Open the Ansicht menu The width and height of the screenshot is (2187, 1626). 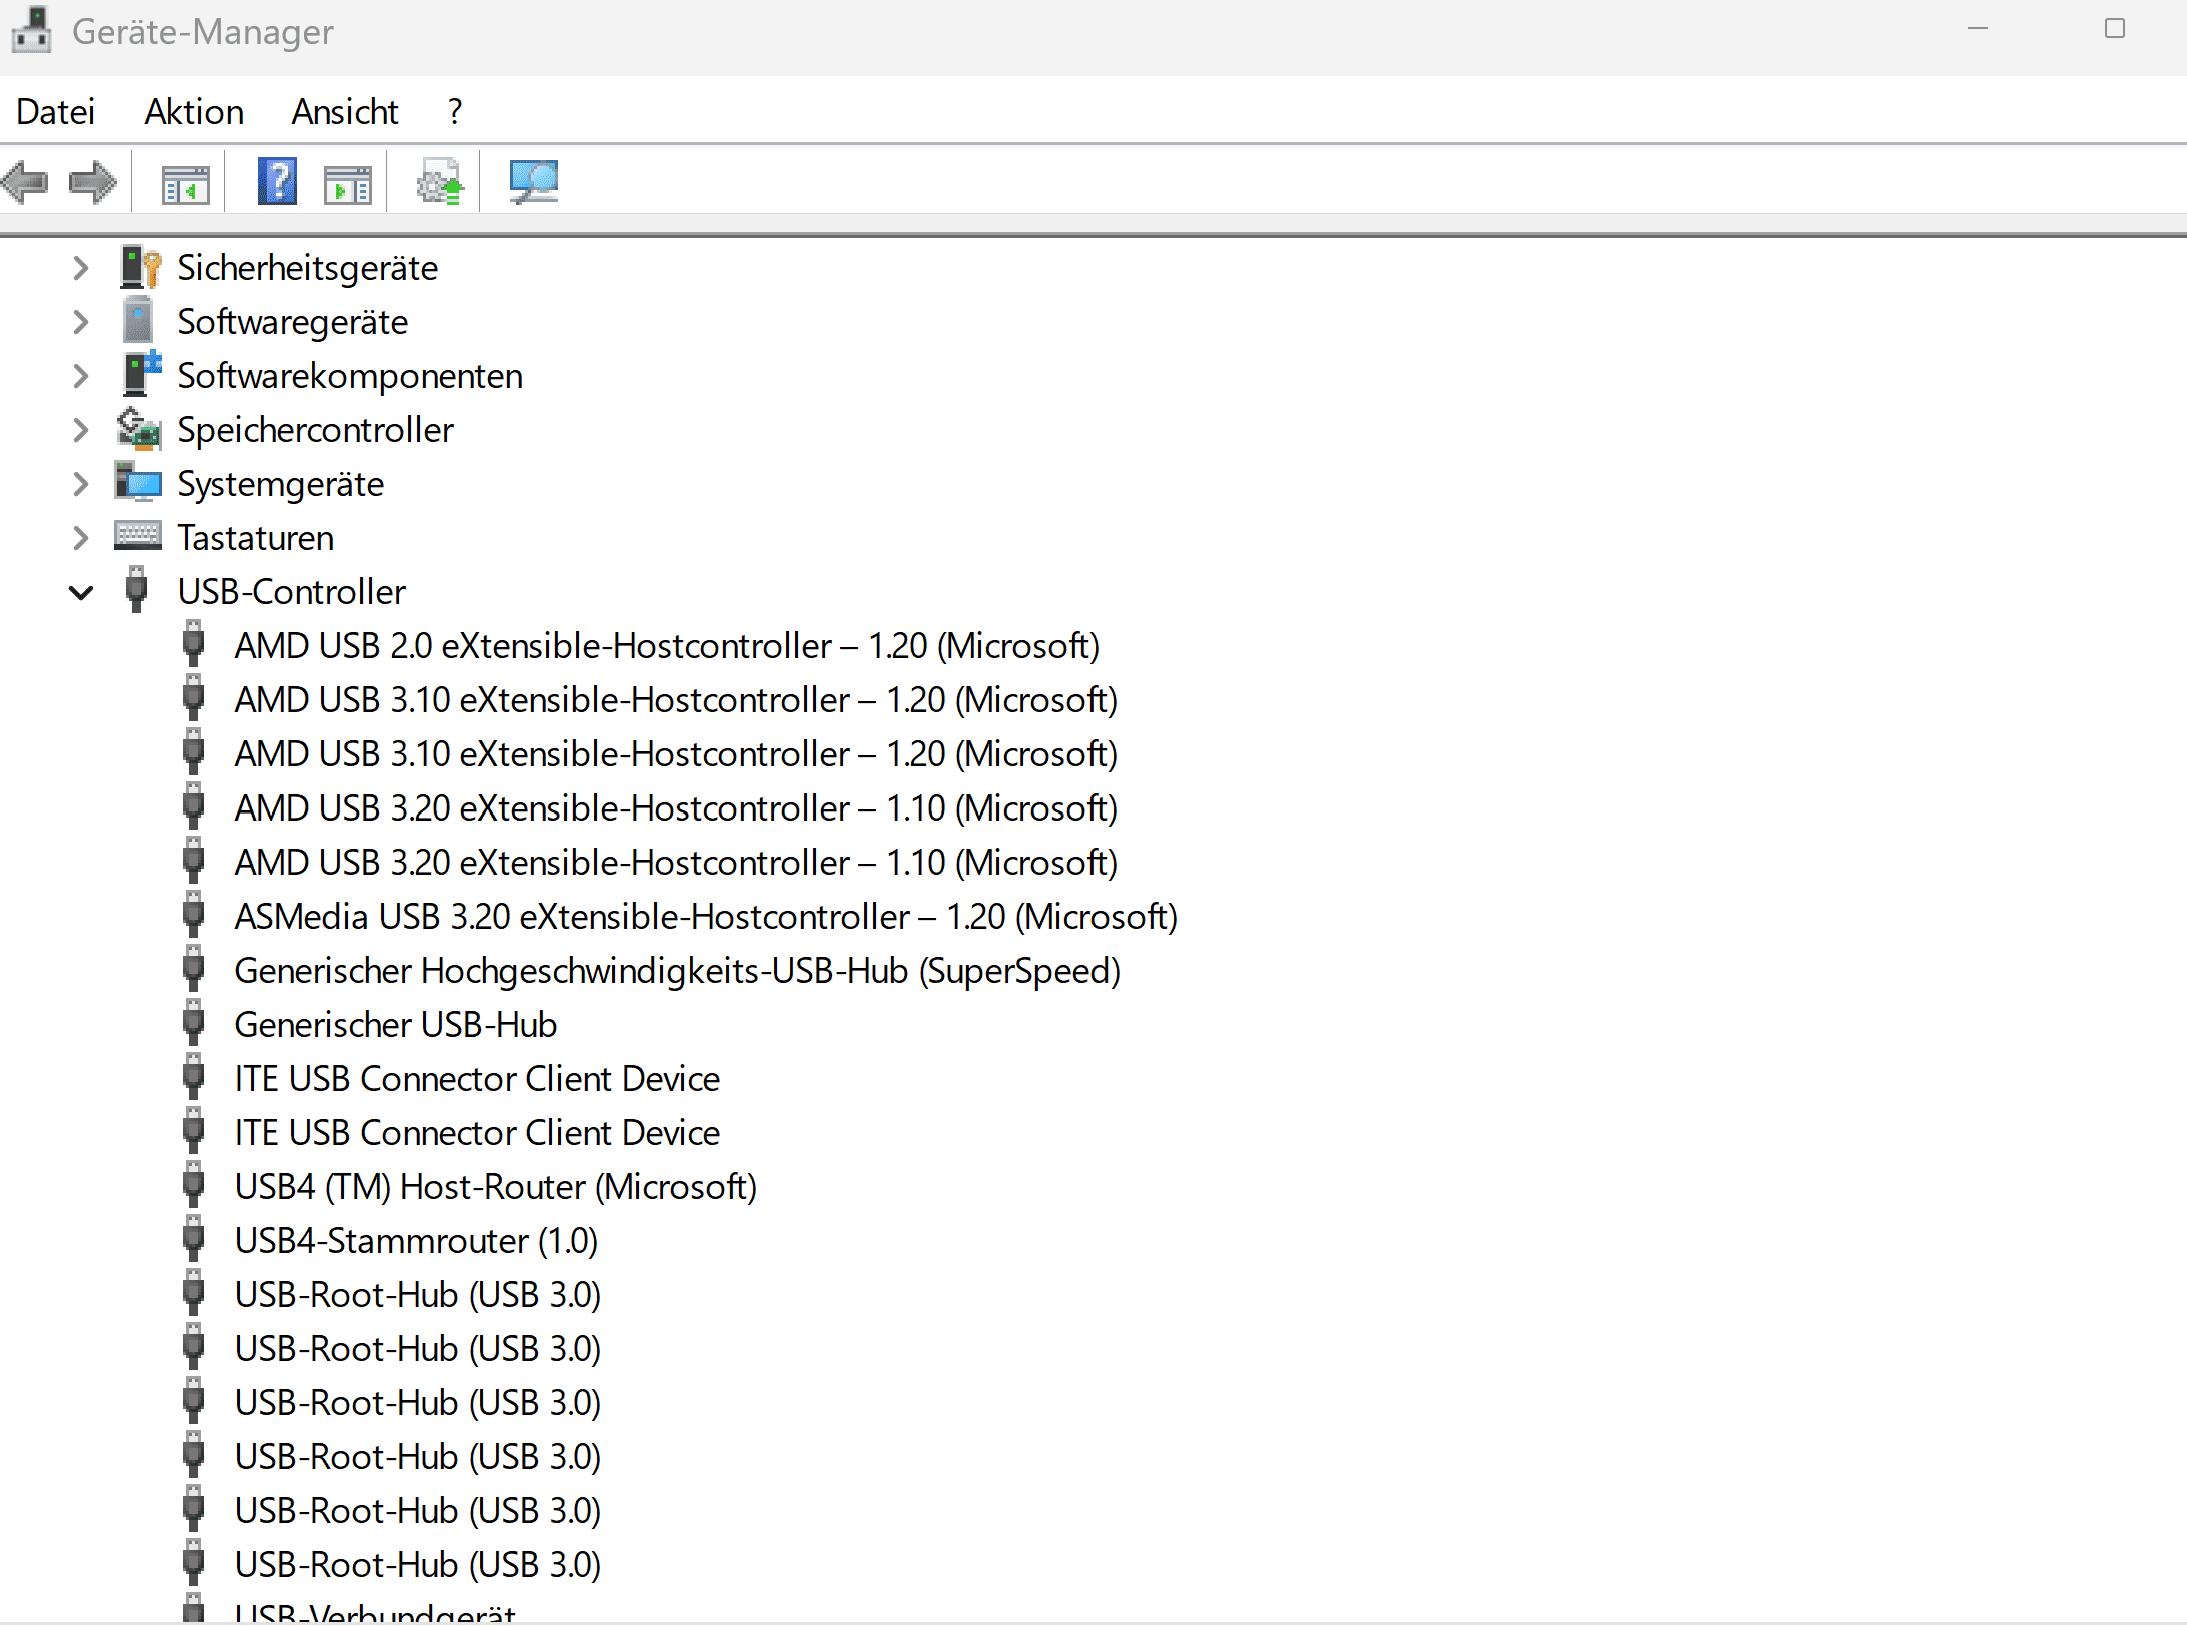(x=345, y=111)
